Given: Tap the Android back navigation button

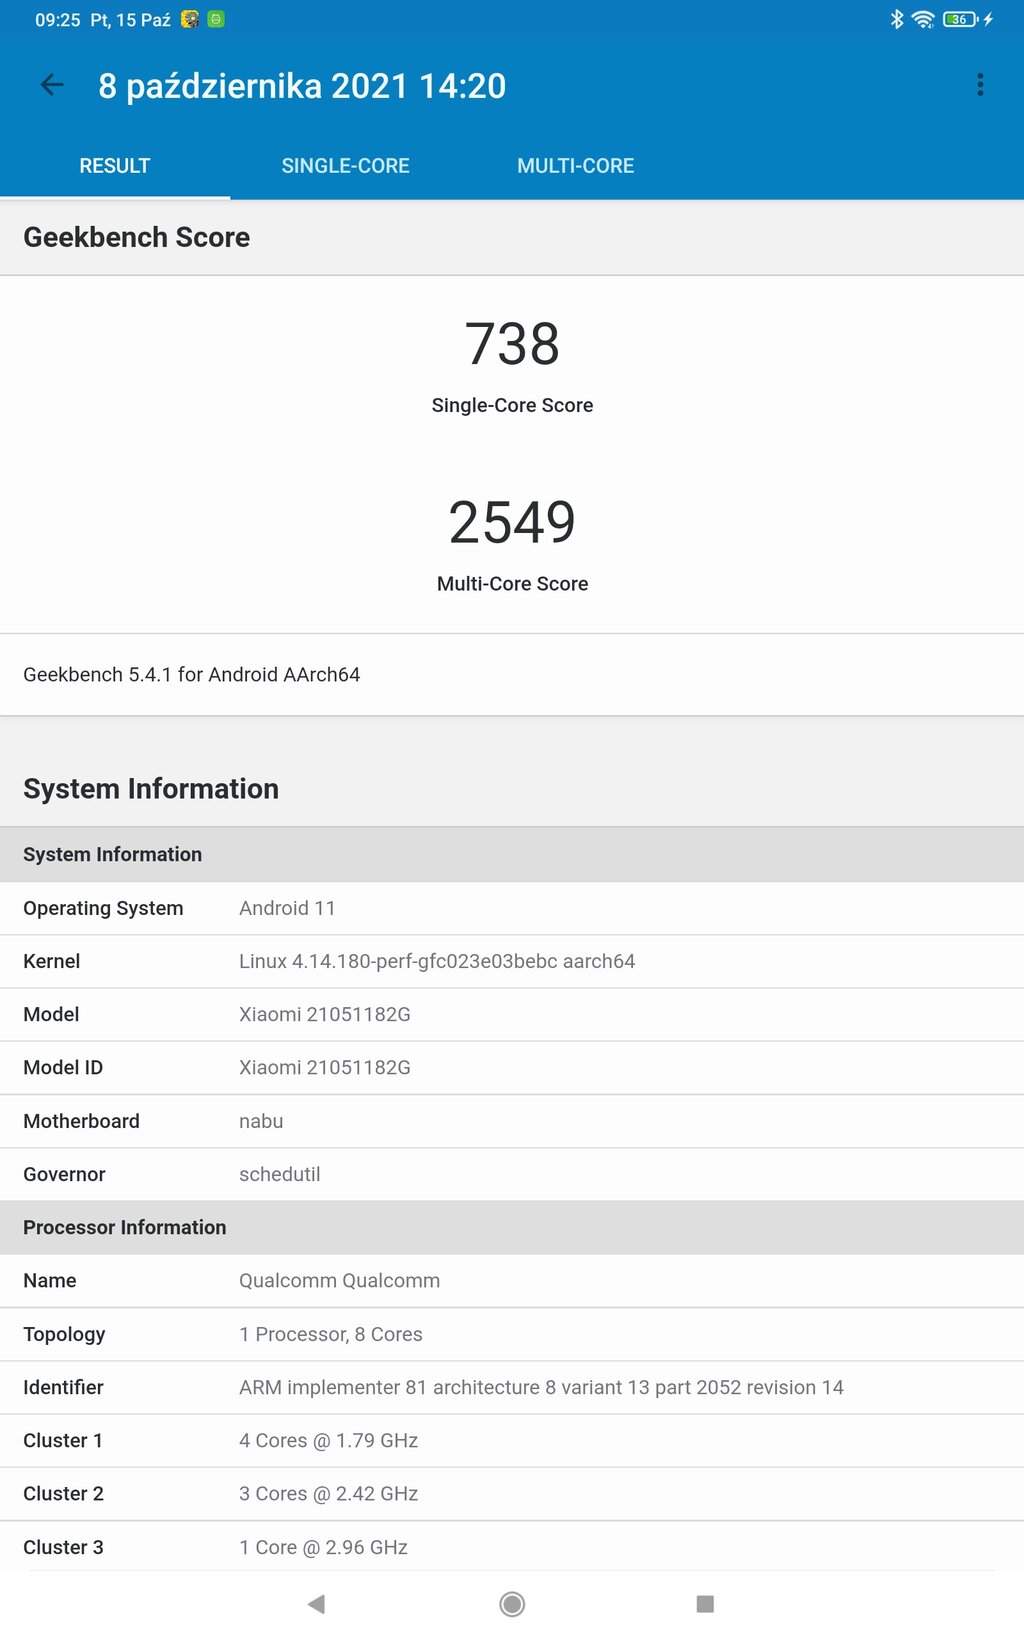Looking at the screenshot, I should pyautogui.click(x=317, y=1604).
